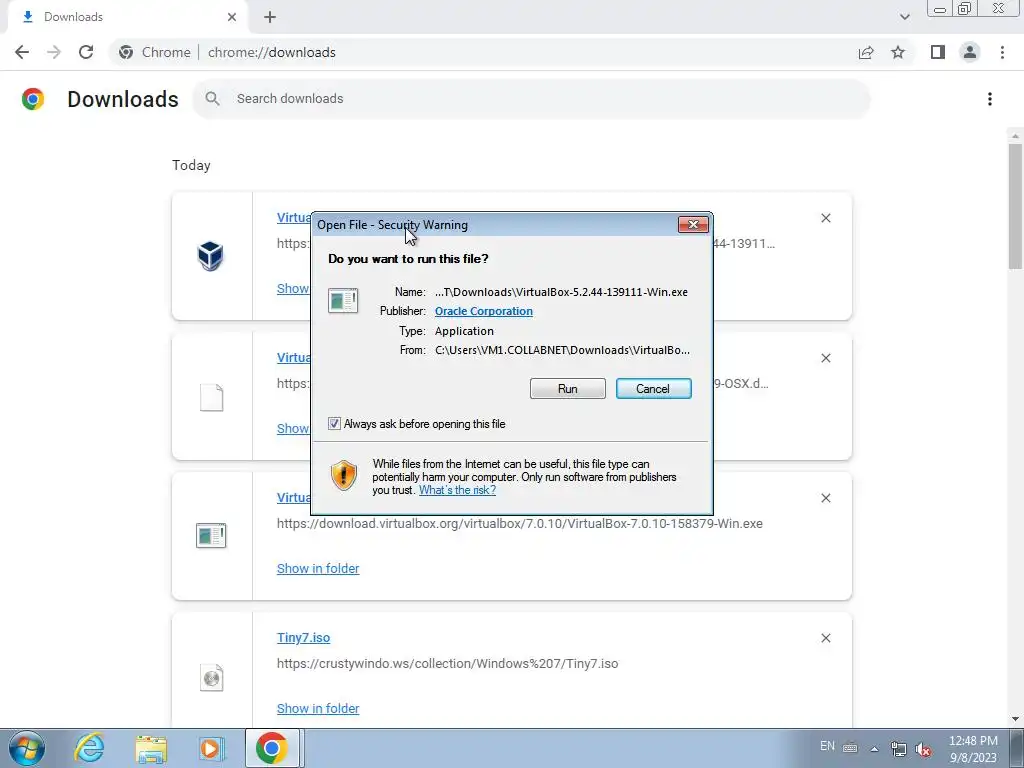This screenshot has width=1024, height=768.
Task: Remove the VirtualBox-7.0.10 entry from list
Action: 825,498
